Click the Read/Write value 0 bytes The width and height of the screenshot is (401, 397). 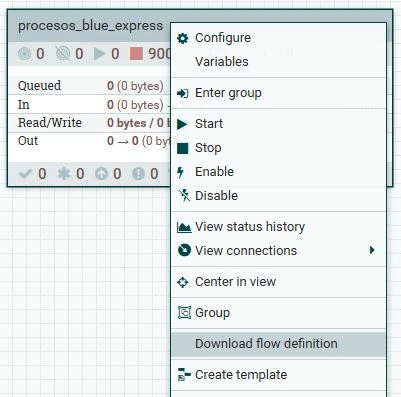pyautogui.click(x=127, y=123)
